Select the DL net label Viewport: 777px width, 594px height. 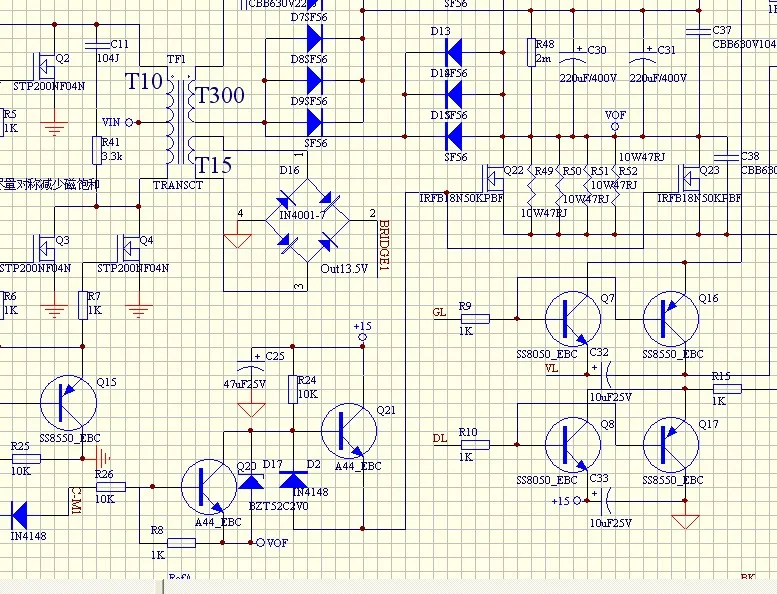[x=440, y=438]
